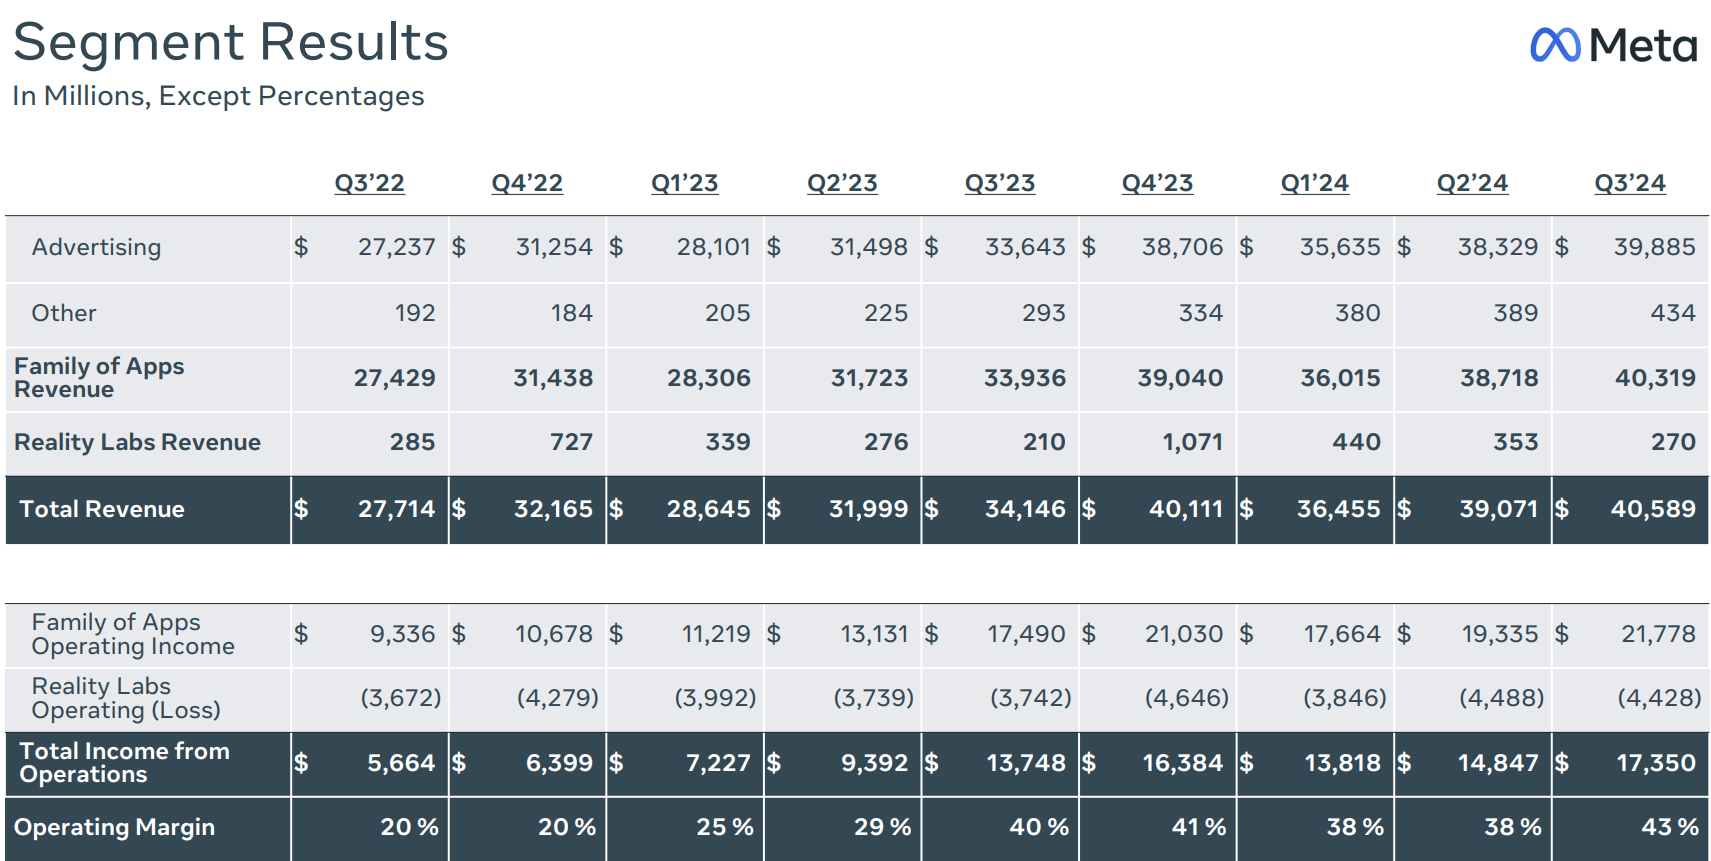Select the Operating Margin row label

(x=114, y=827)
